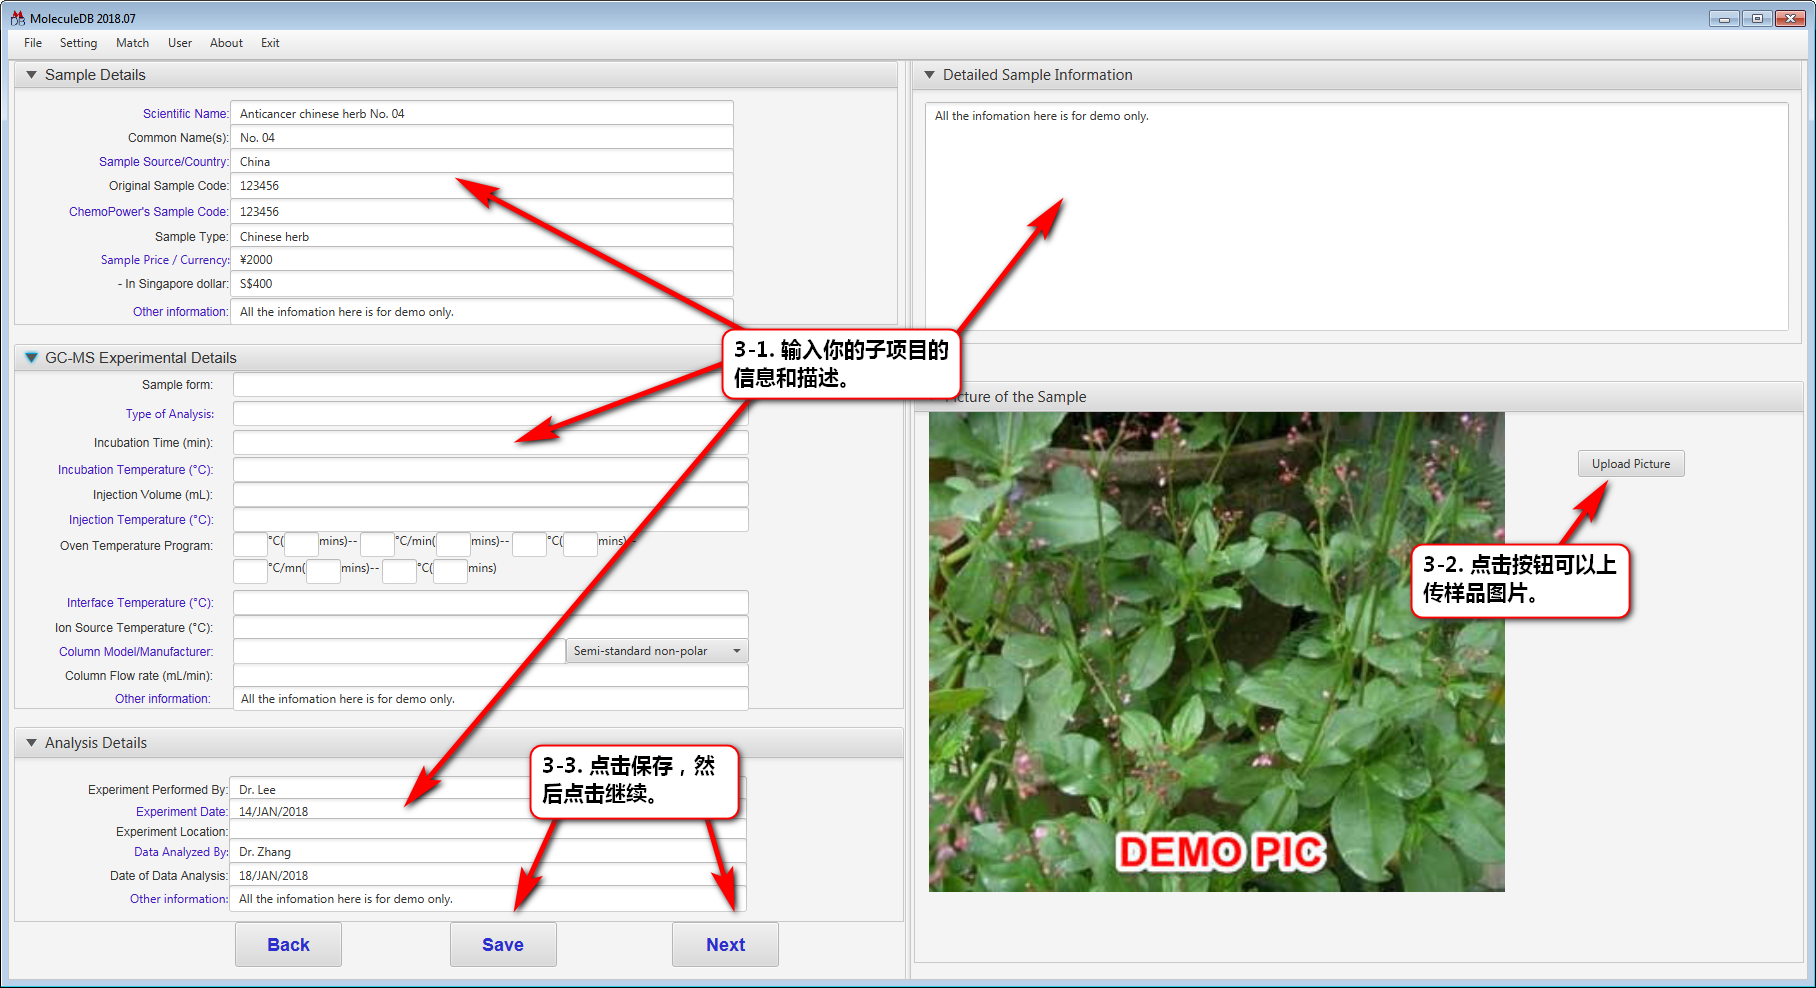Collapse the GC-MS Experimental Details section

31,358
